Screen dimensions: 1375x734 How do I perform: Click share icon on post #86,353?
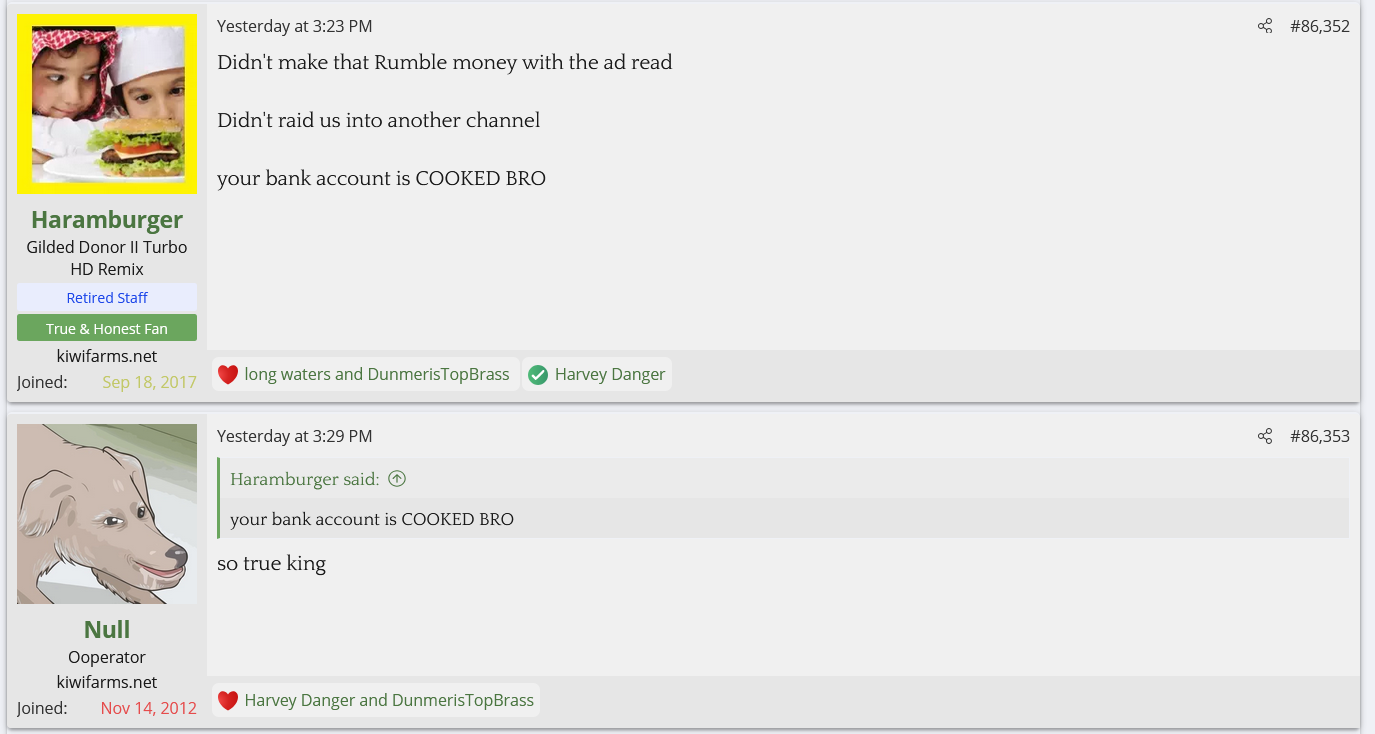coord(1265,436)
